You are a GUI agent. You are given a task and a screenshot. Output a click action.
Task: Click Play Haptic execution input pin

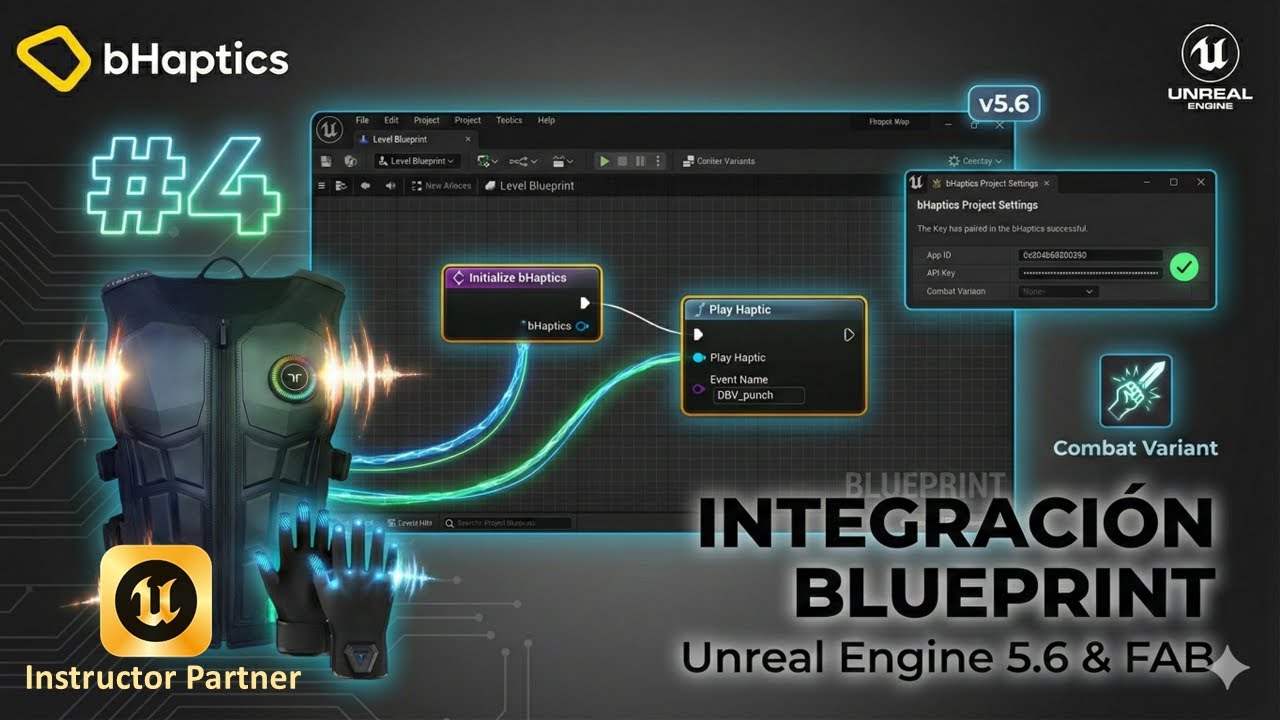698,335
